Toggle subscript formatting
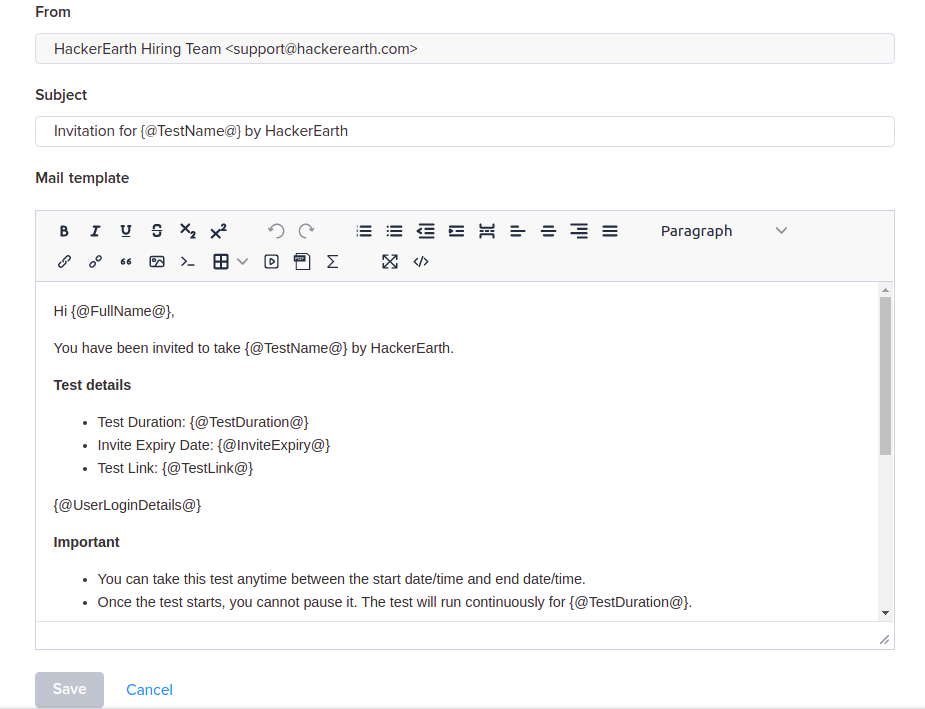The image size is (925, 709). (188, 231)
